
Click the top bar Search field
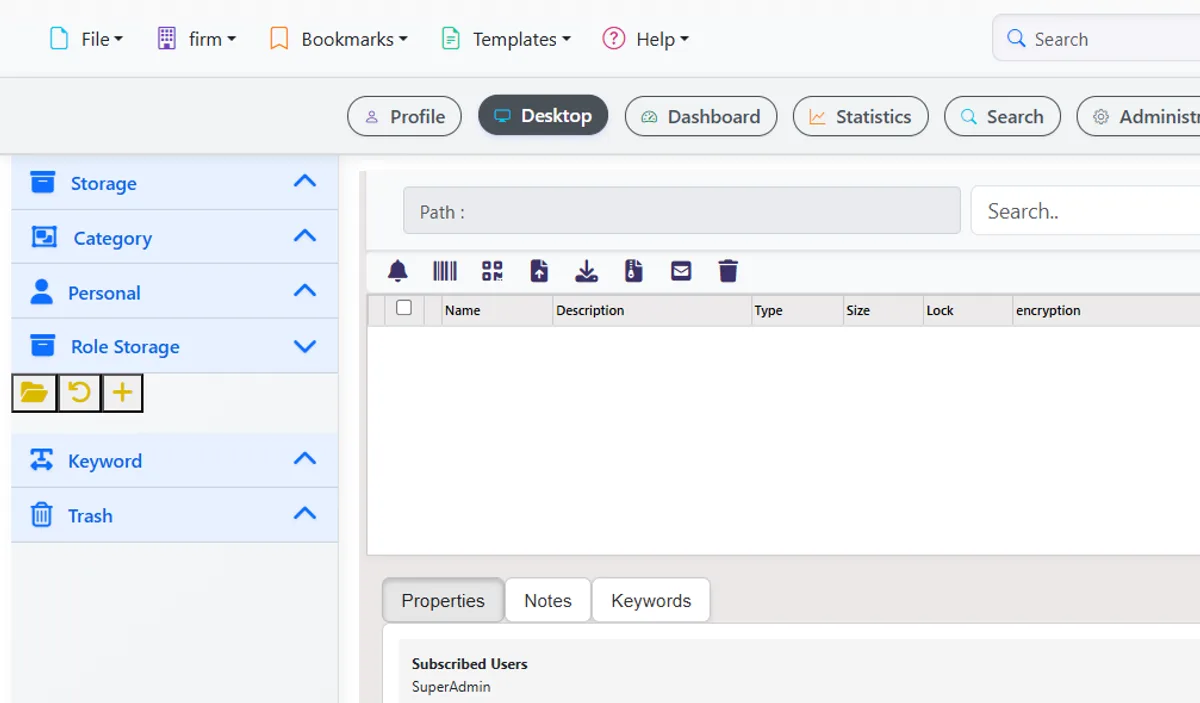click(x=1096, y=39)
